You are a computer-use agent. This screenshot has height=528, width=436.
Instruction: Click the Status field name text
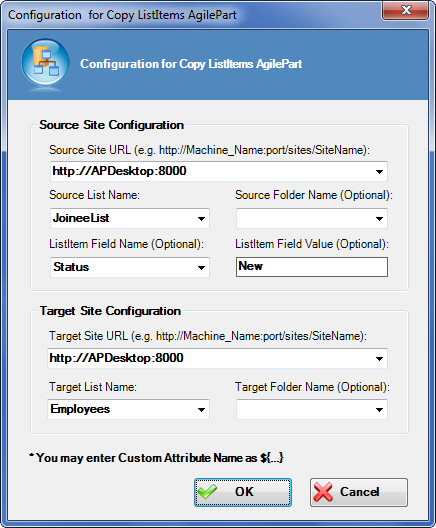point(71,267)
